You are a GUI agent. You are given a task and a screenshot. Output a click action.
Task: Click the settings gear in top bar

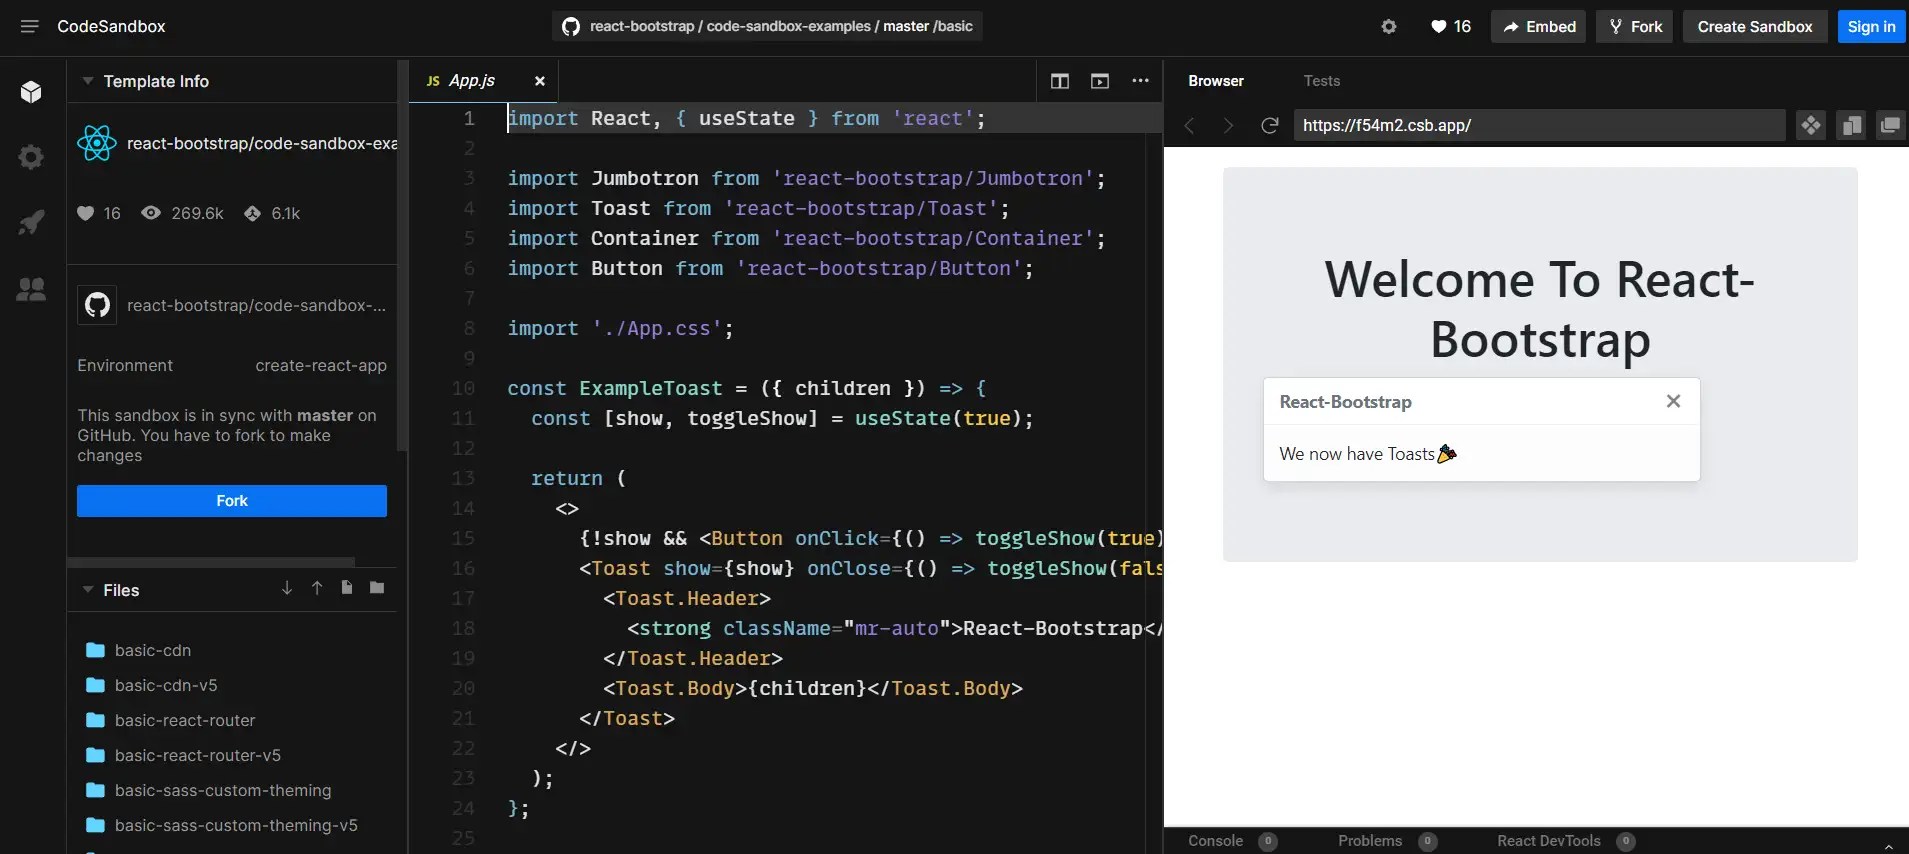click(1389, 27)
